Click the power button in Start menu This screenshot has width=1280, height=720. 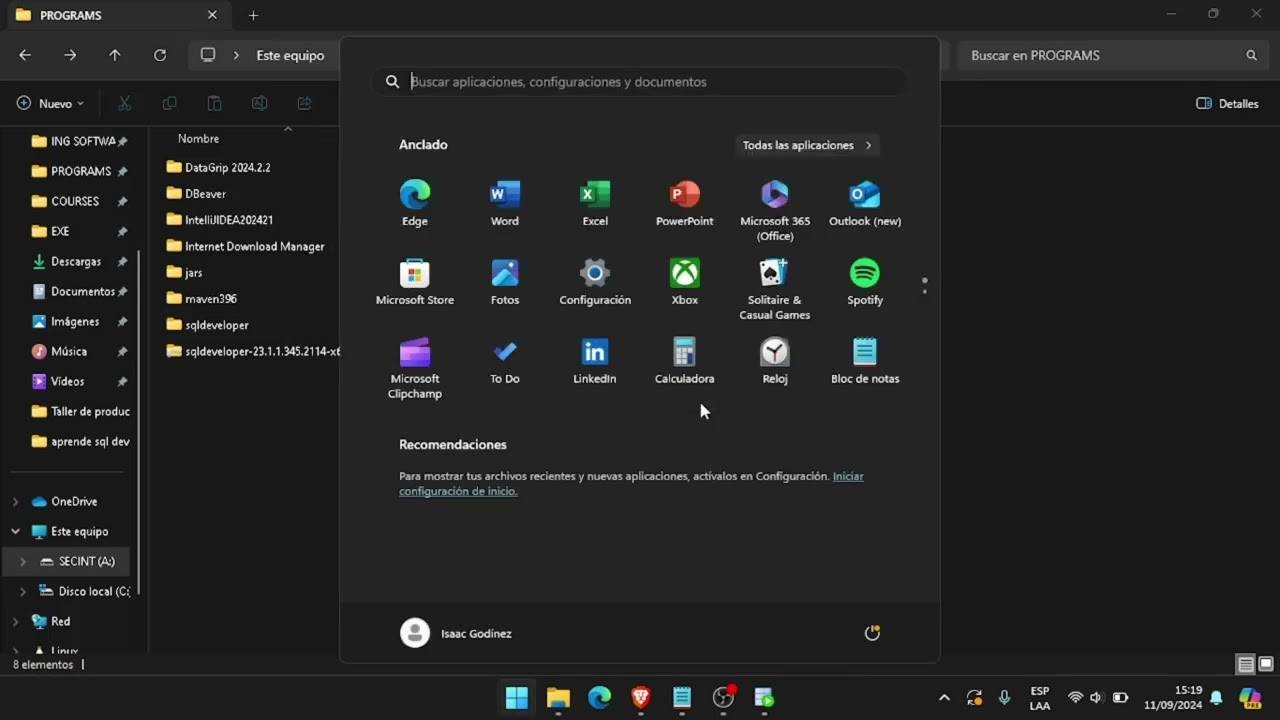(x=872, y=633)
